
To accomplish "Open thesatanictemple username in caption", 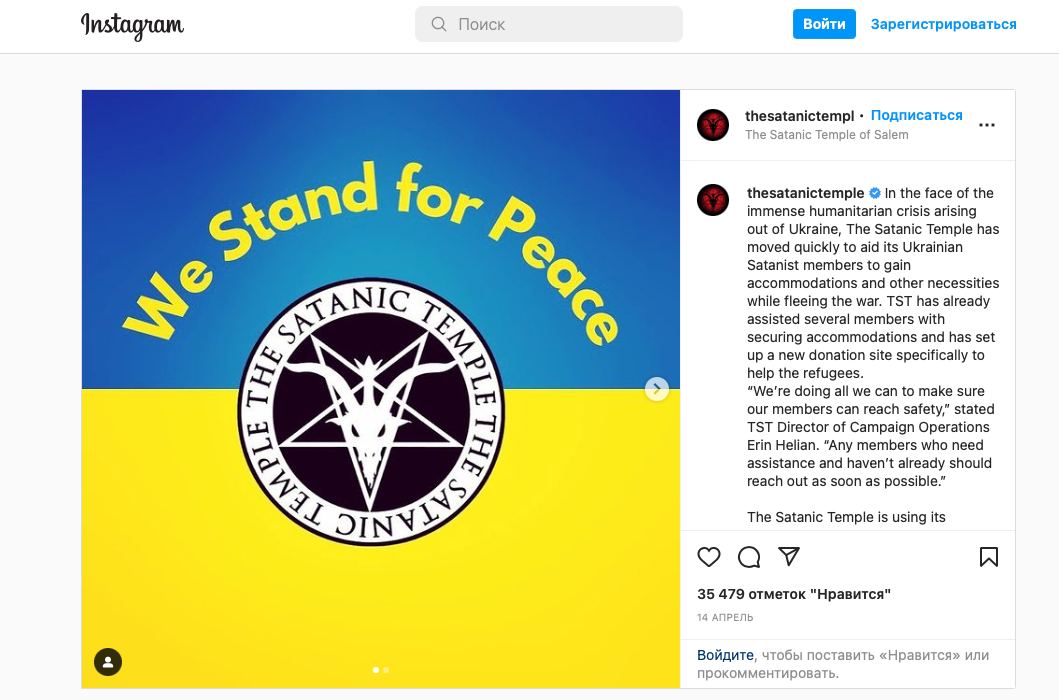I will pyautogui.click(x=805, y=193).
